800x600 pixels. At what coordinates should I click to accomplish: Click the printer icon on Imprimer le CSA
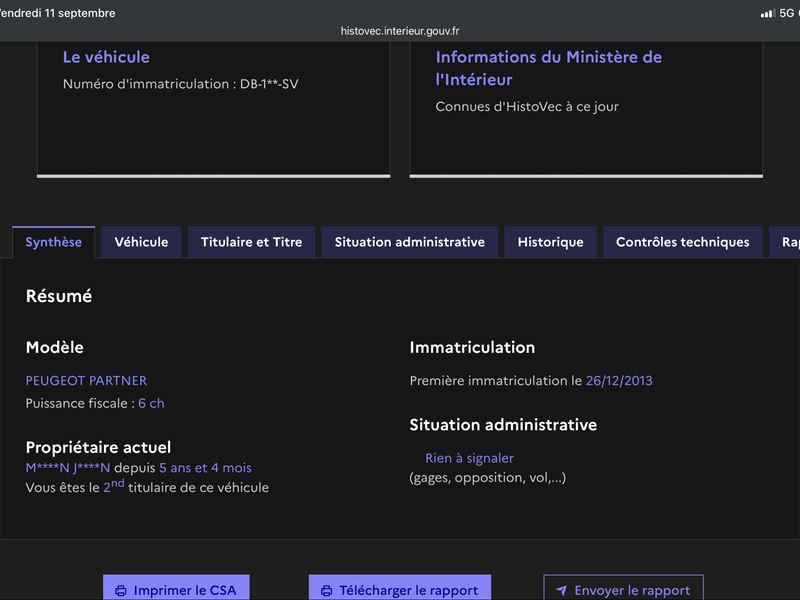[x=121, y=591]
